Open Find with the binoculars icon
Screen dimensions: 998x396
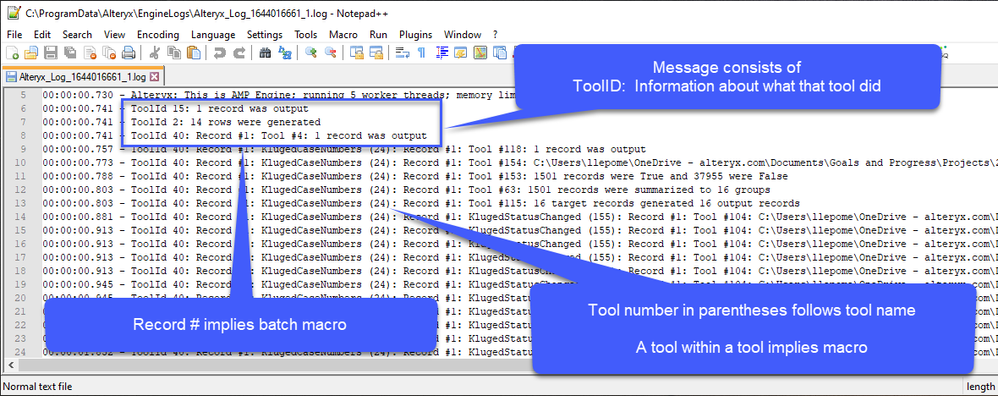click(x=266, y=53)
